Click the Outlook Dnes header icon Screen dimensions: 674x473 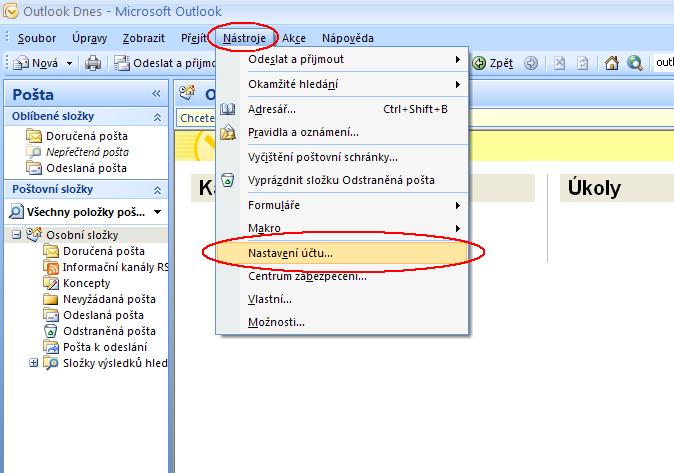pos(187,93)
